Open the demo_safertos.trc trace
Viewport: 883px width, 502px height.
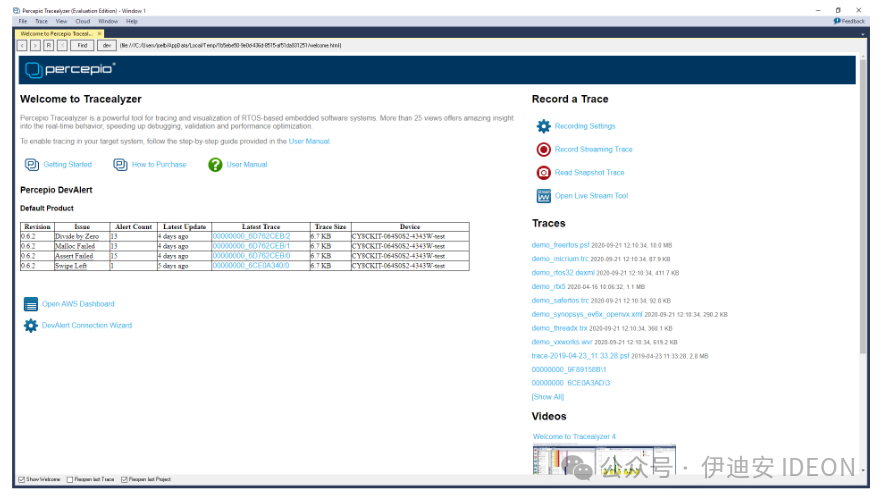[560, 301]
